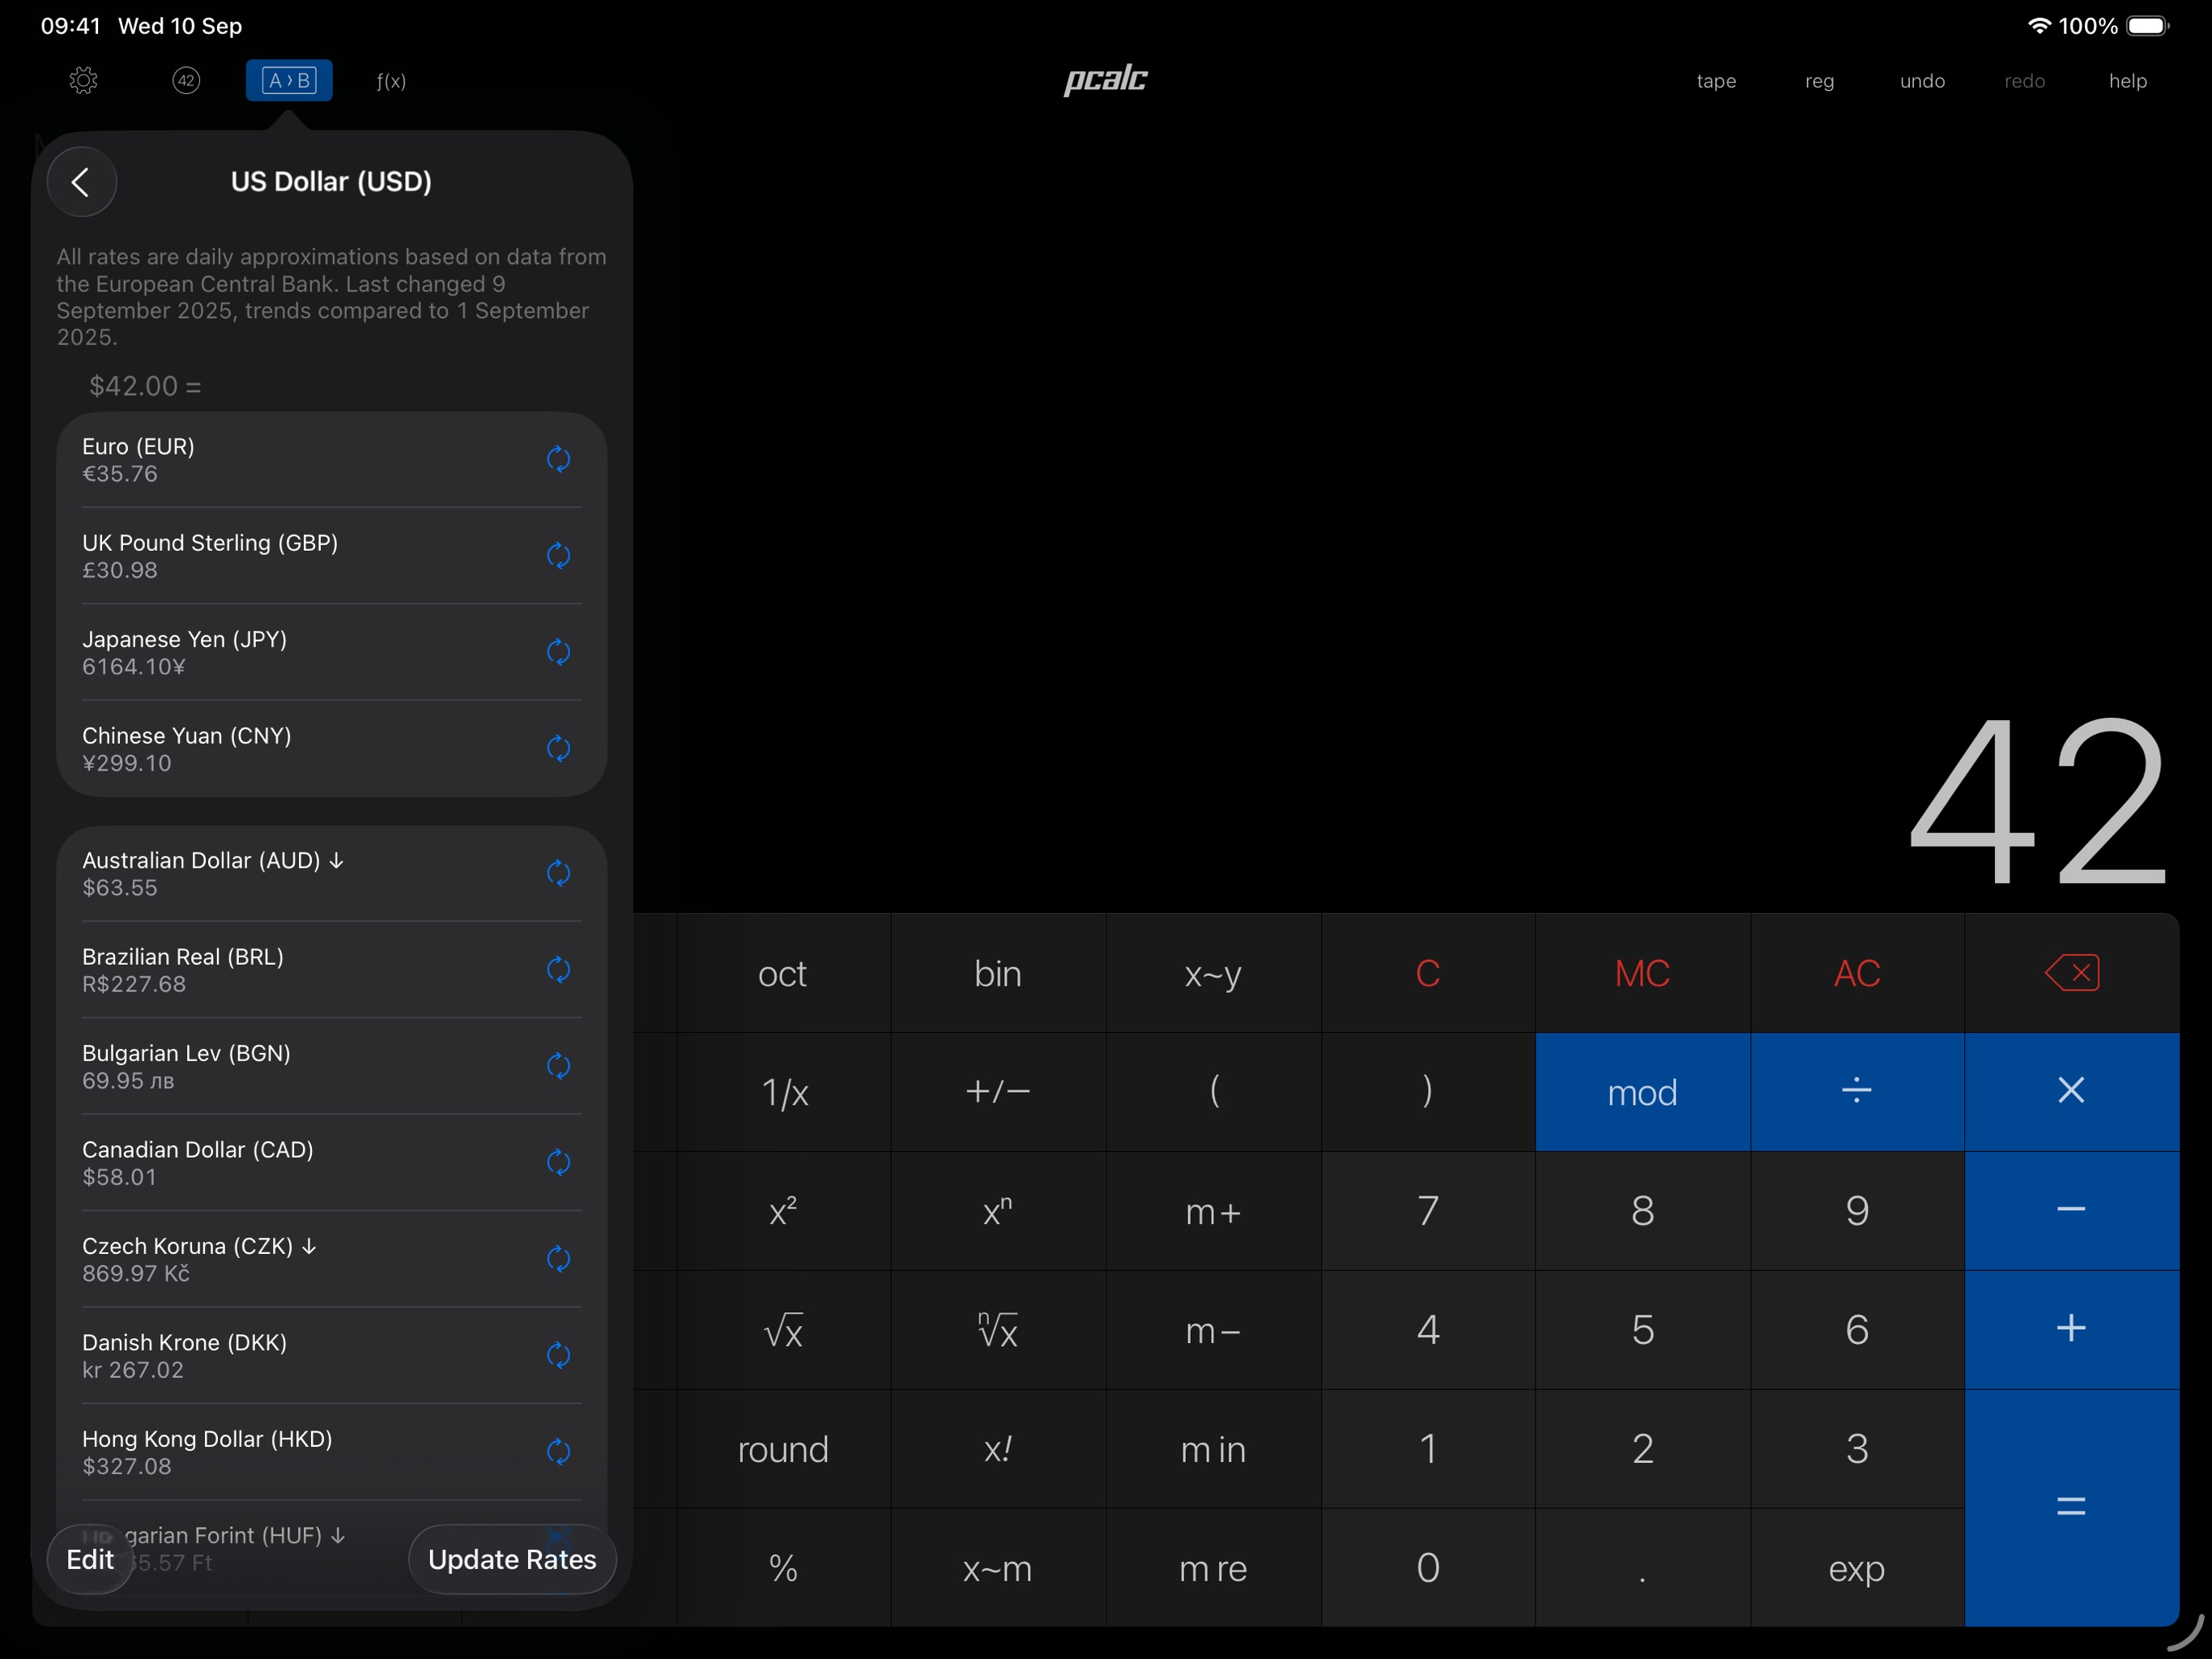Tap the +/− sign key
The image size is (2212, 1659).
tap(998, 1092)
